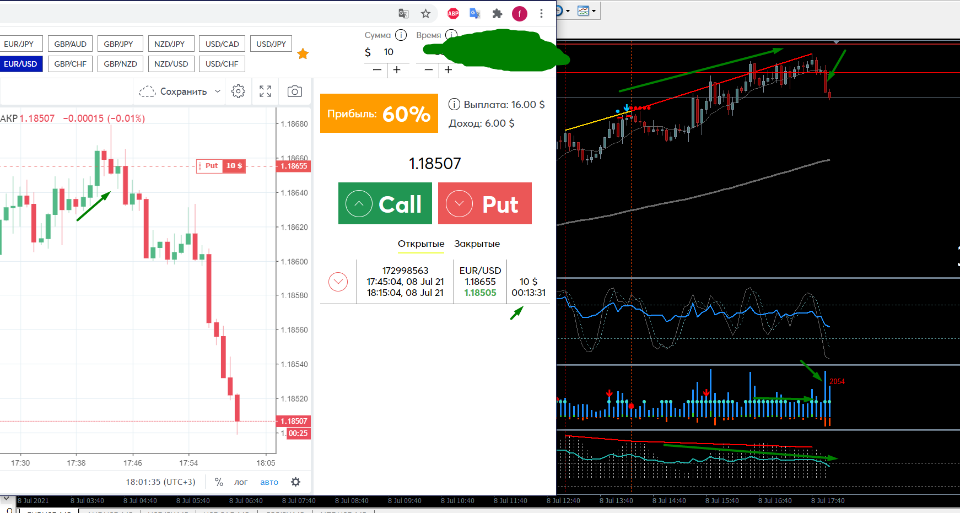Show info for Сумма
This screenshot has height=513, width=960.
401,35
